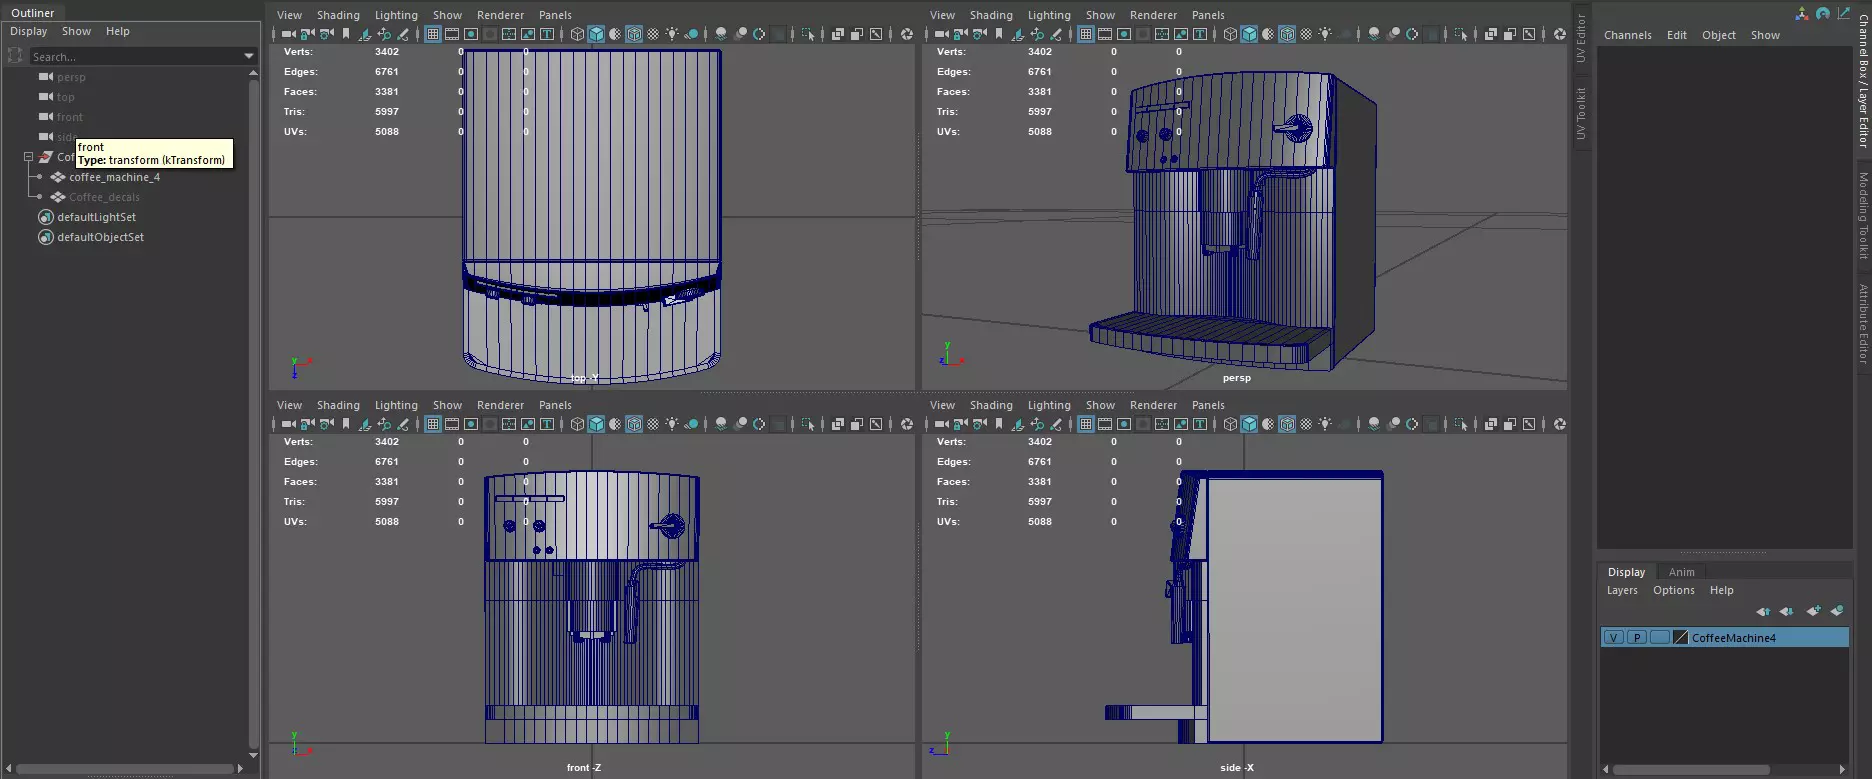Click Grease Pencil icon in top viewport toolbar
The width and height of the screenshot is (1872, 779).
point(403,34)
